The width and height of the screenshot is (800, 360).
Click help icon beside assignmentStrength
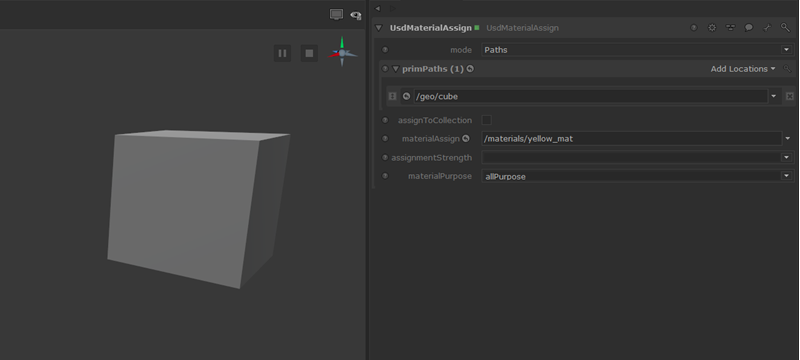[385, 158]
